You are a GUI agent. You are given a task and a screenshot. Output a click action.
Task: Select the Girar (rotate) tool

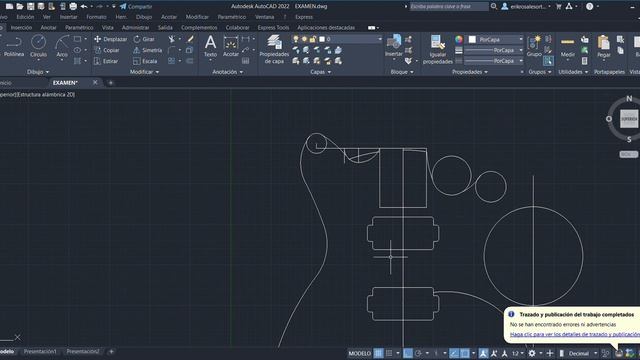(144, 39)
